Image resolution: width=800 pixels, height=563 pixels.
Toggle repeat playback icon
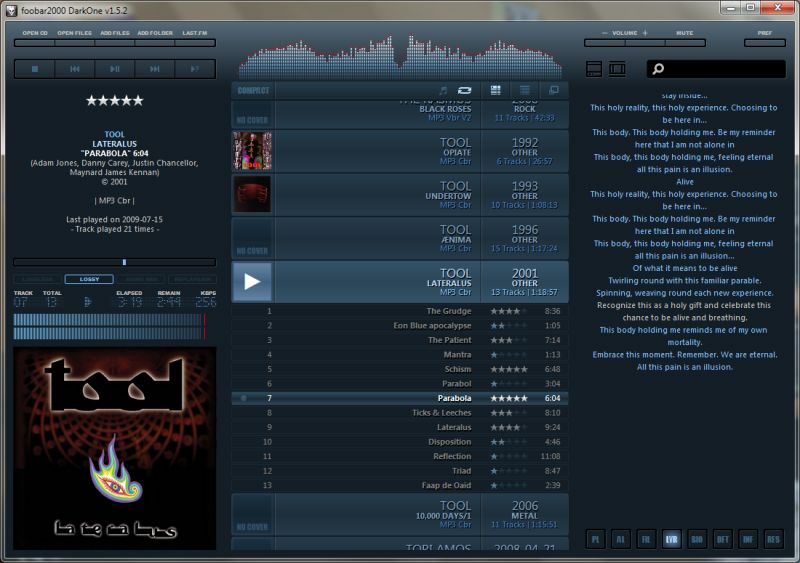(x=464, y=90)
